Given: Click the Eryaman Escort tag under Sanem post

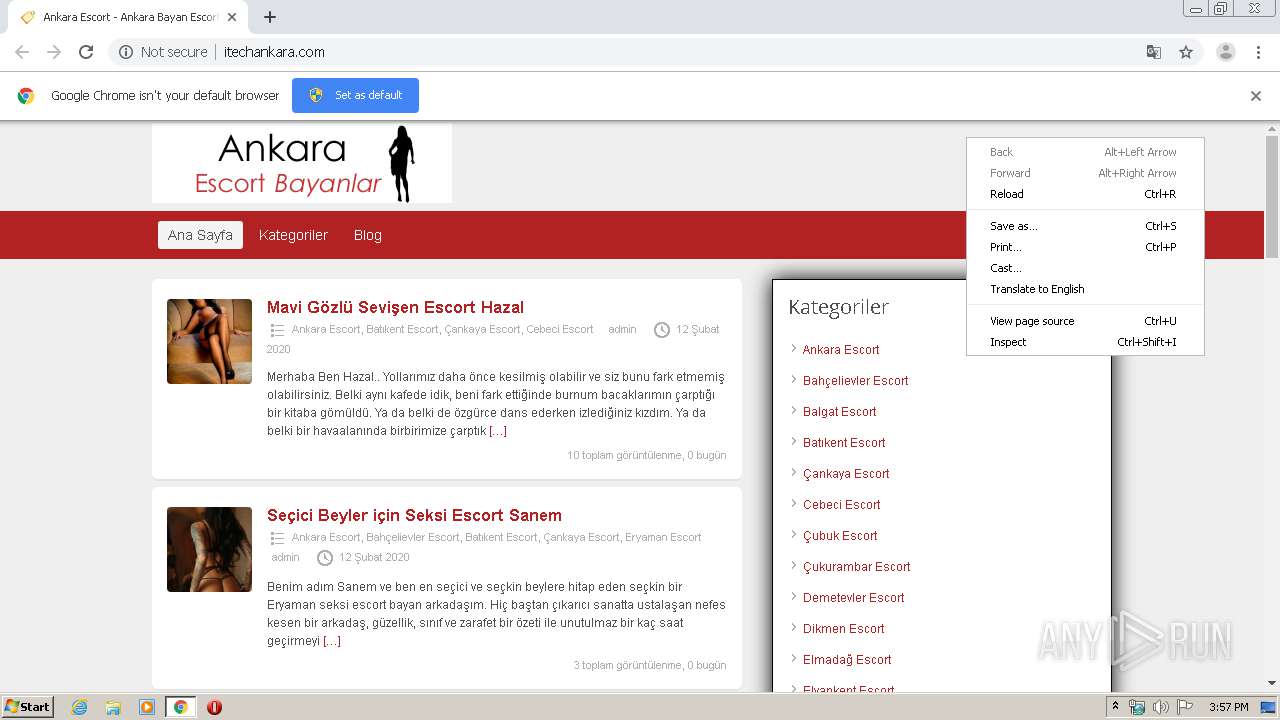Looking at the screenshot, I should coord(663,537).
